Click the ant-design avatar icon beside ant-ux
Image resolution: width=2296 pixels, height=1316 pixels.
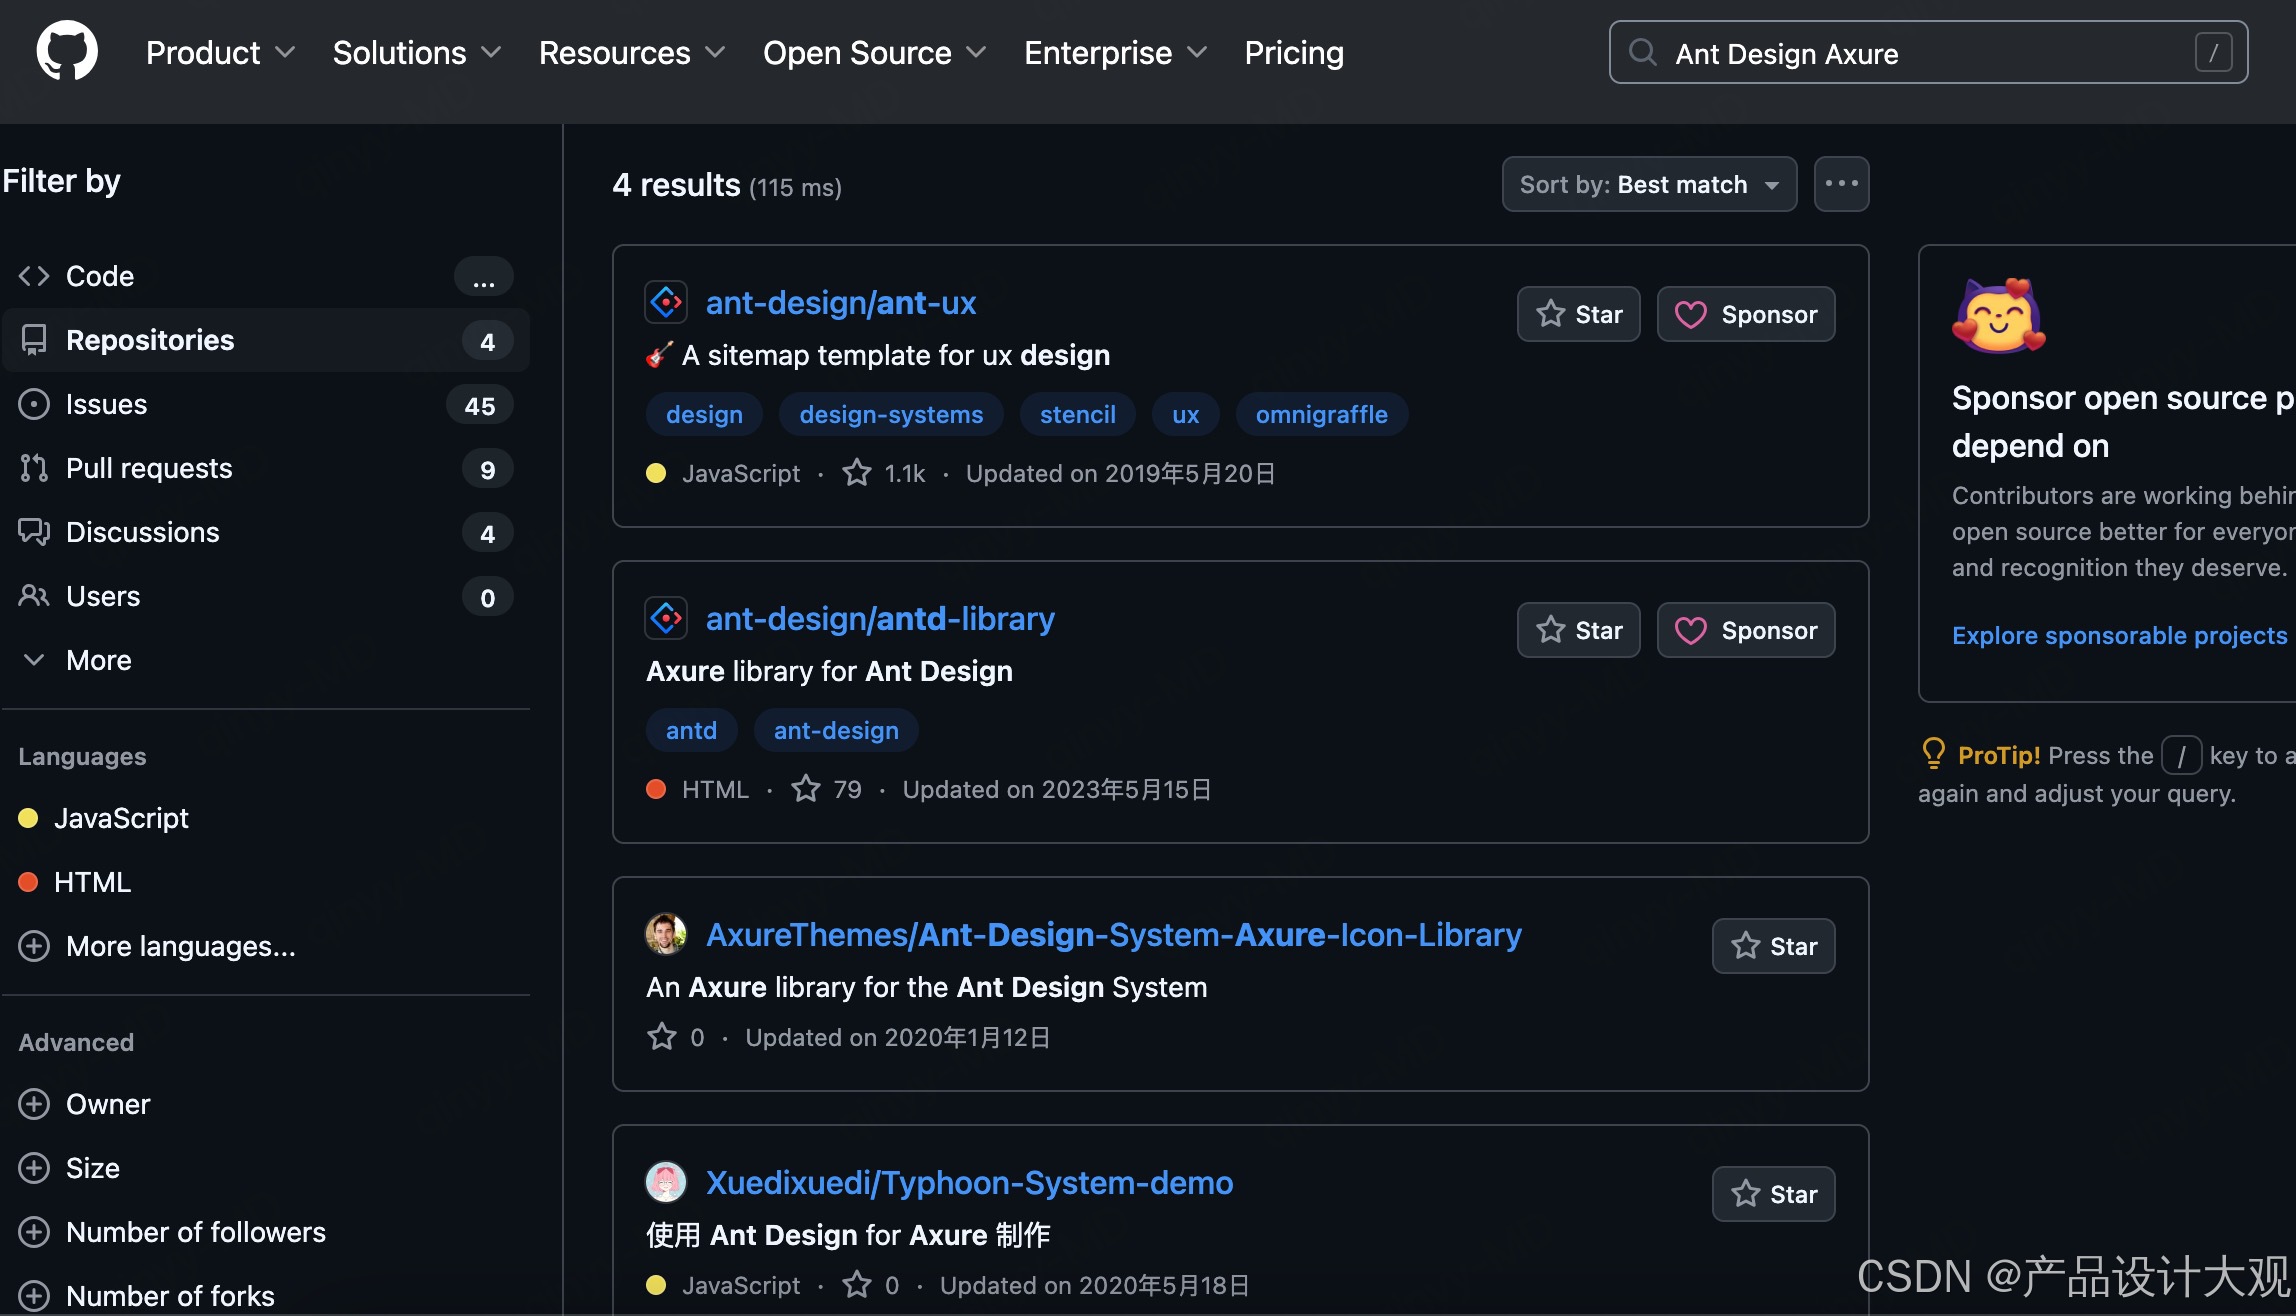pyautogui.click(x=666, y=302)
